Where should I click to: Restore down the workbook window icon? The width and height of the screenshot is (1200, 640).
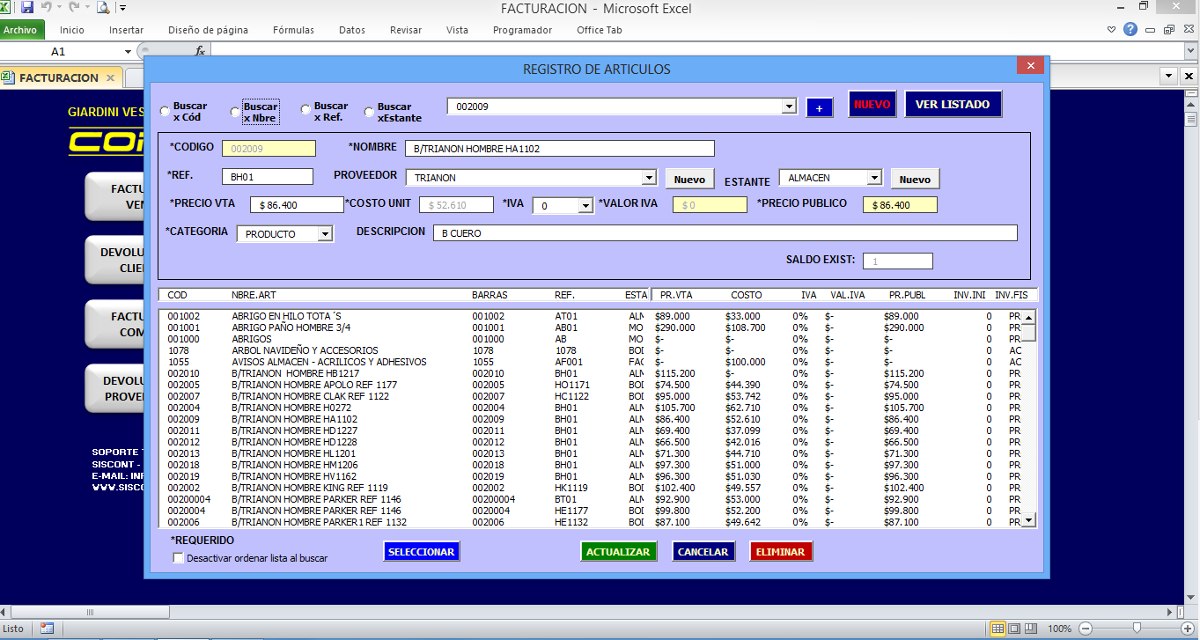coord(1167,30)
